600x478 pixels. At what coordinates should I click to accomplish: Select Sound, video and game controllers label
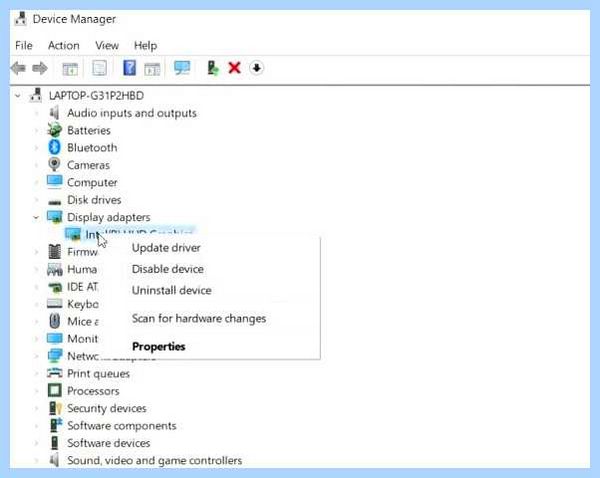tap(155, 460)
